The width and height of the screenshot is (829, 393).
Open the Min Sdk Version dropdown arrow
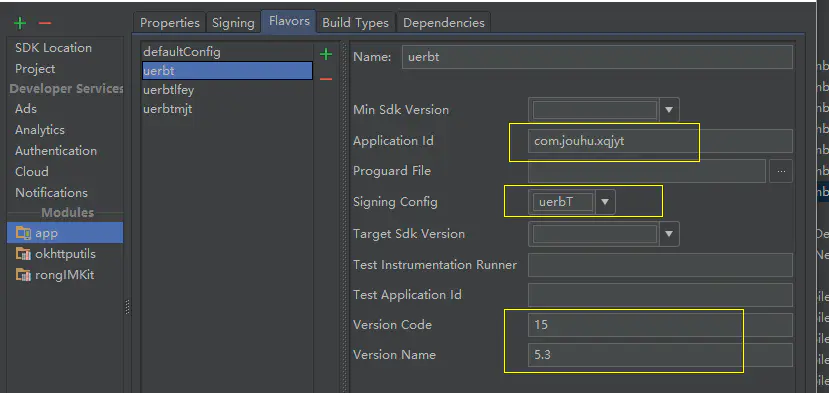tap(669, 110)
